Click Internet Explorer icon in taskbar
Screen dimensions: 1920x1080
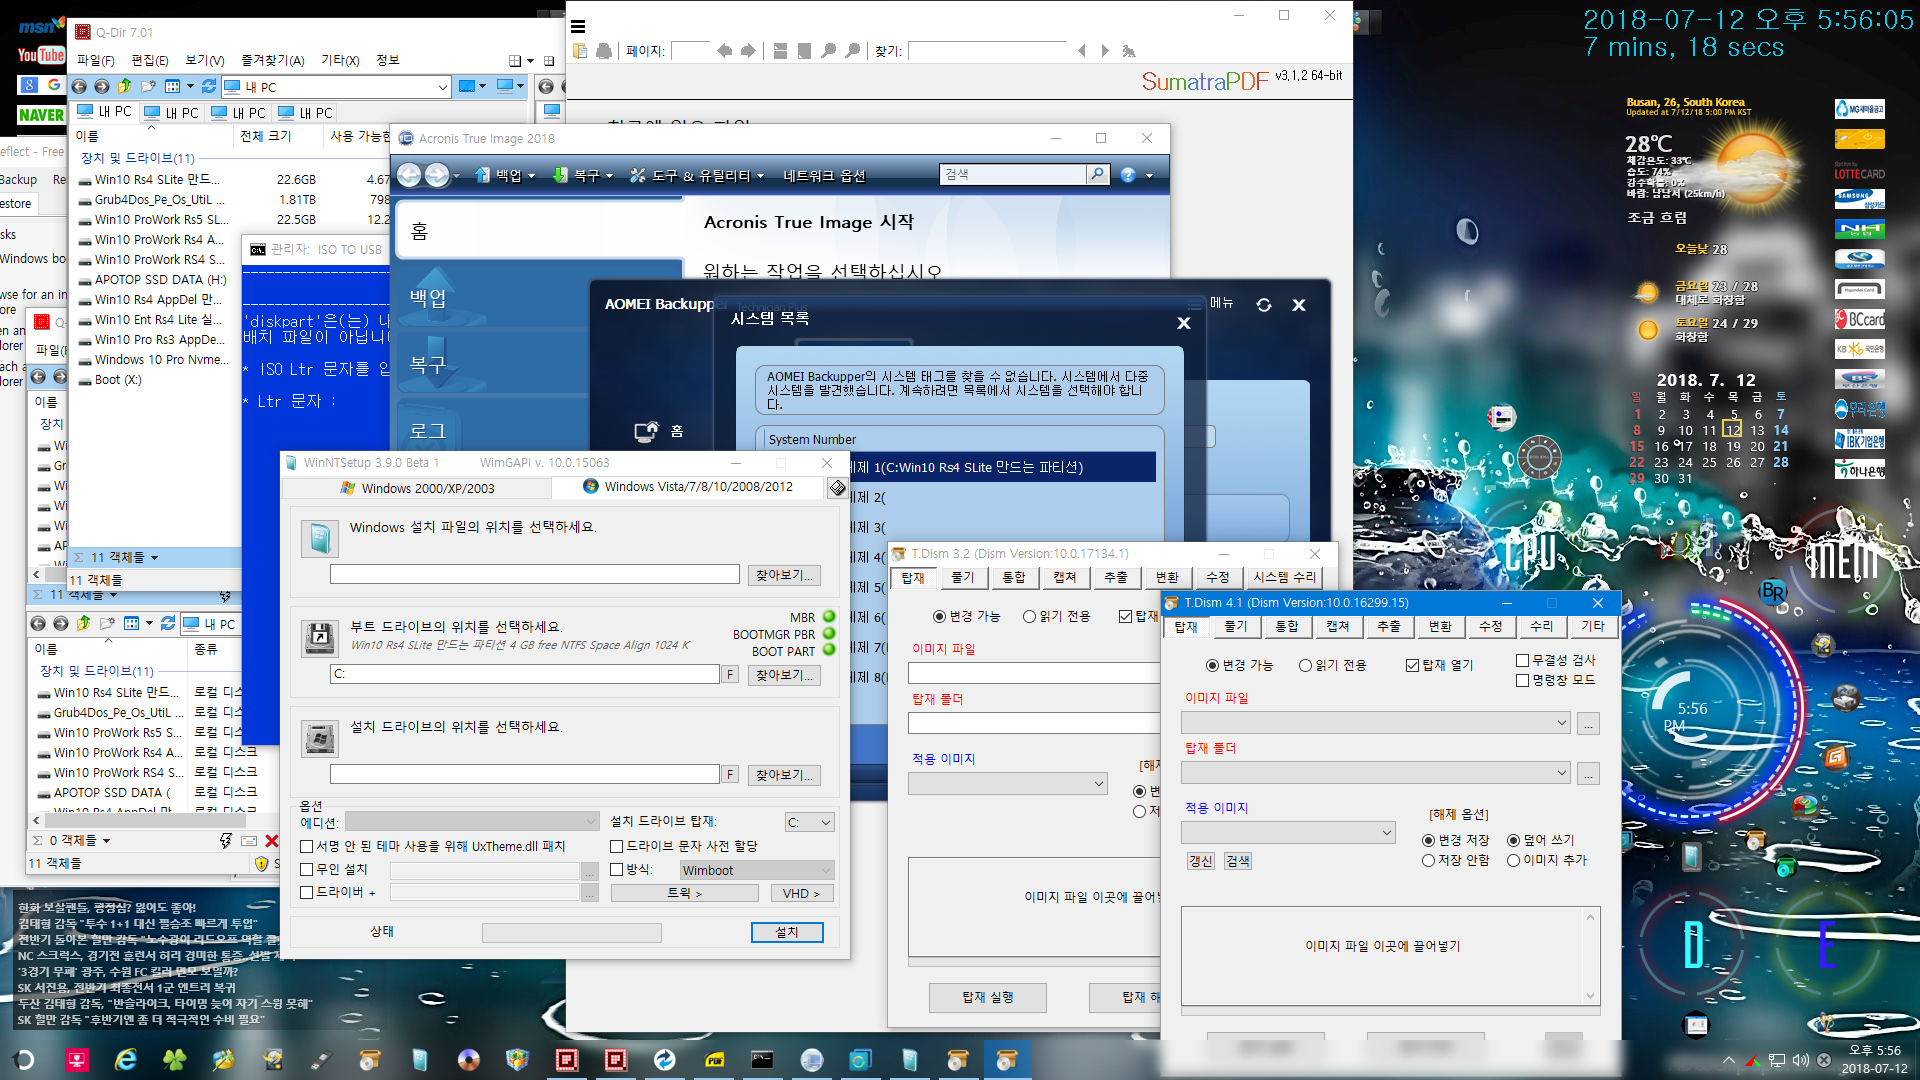(x=126, y=1060)
